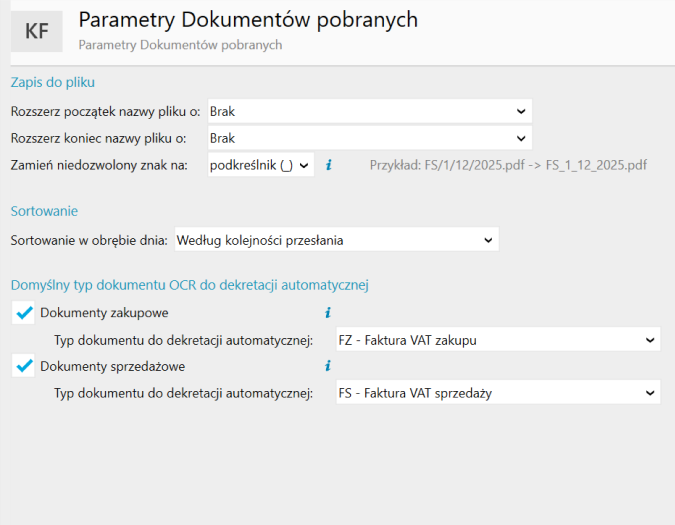
Task: Click the KF module icon in header
Action: [x=37, y=31]
